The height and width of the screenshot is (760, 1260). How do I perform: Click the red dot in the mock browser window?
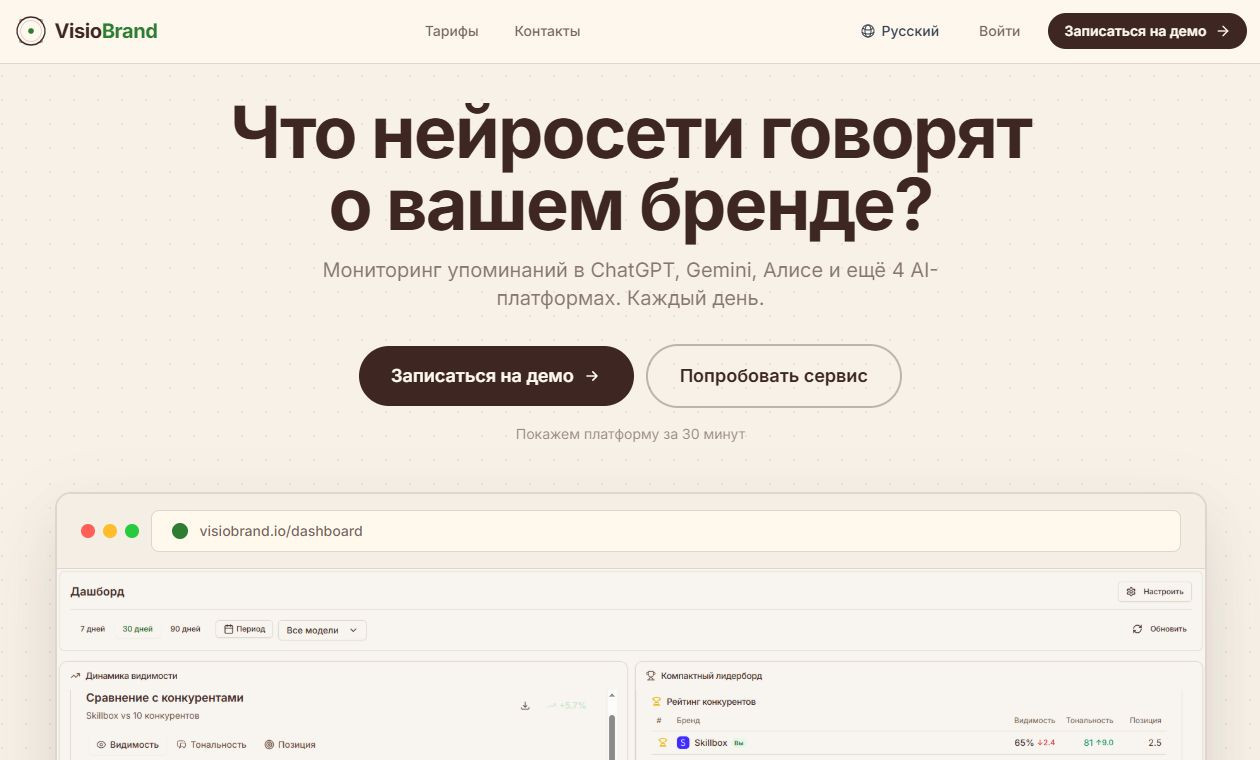pos(88,531)
